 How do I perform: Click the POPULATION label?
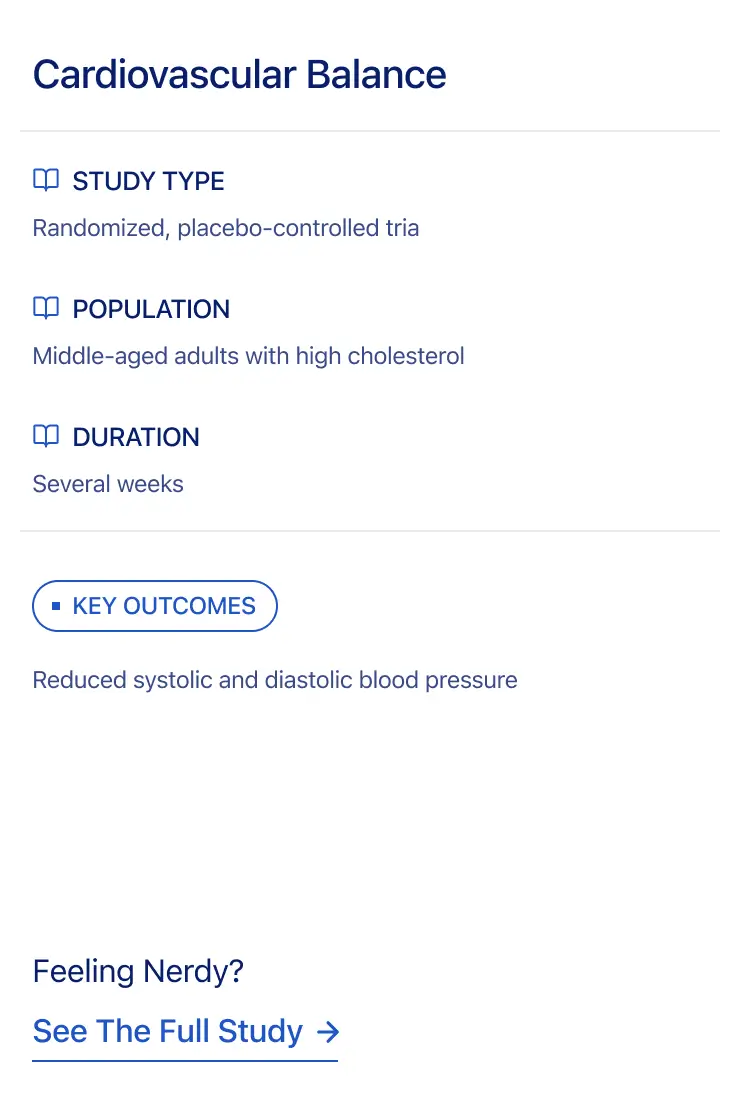[151, 309]
